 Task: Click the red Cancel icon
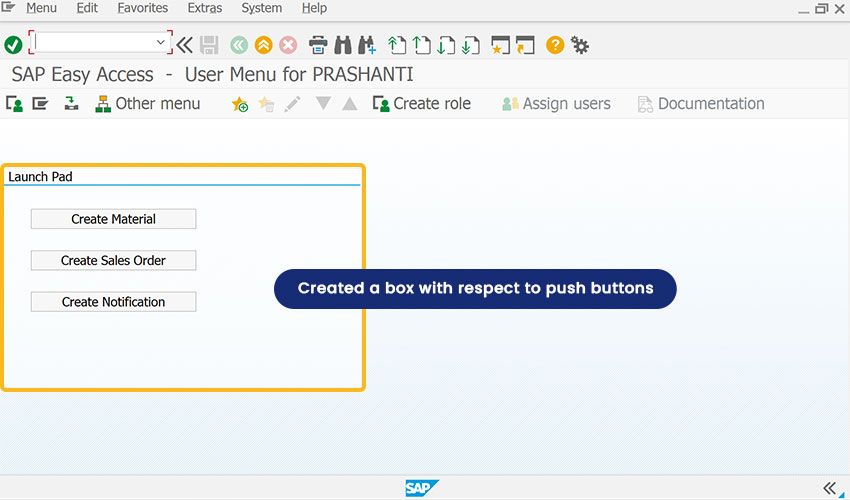coord(288,45)
